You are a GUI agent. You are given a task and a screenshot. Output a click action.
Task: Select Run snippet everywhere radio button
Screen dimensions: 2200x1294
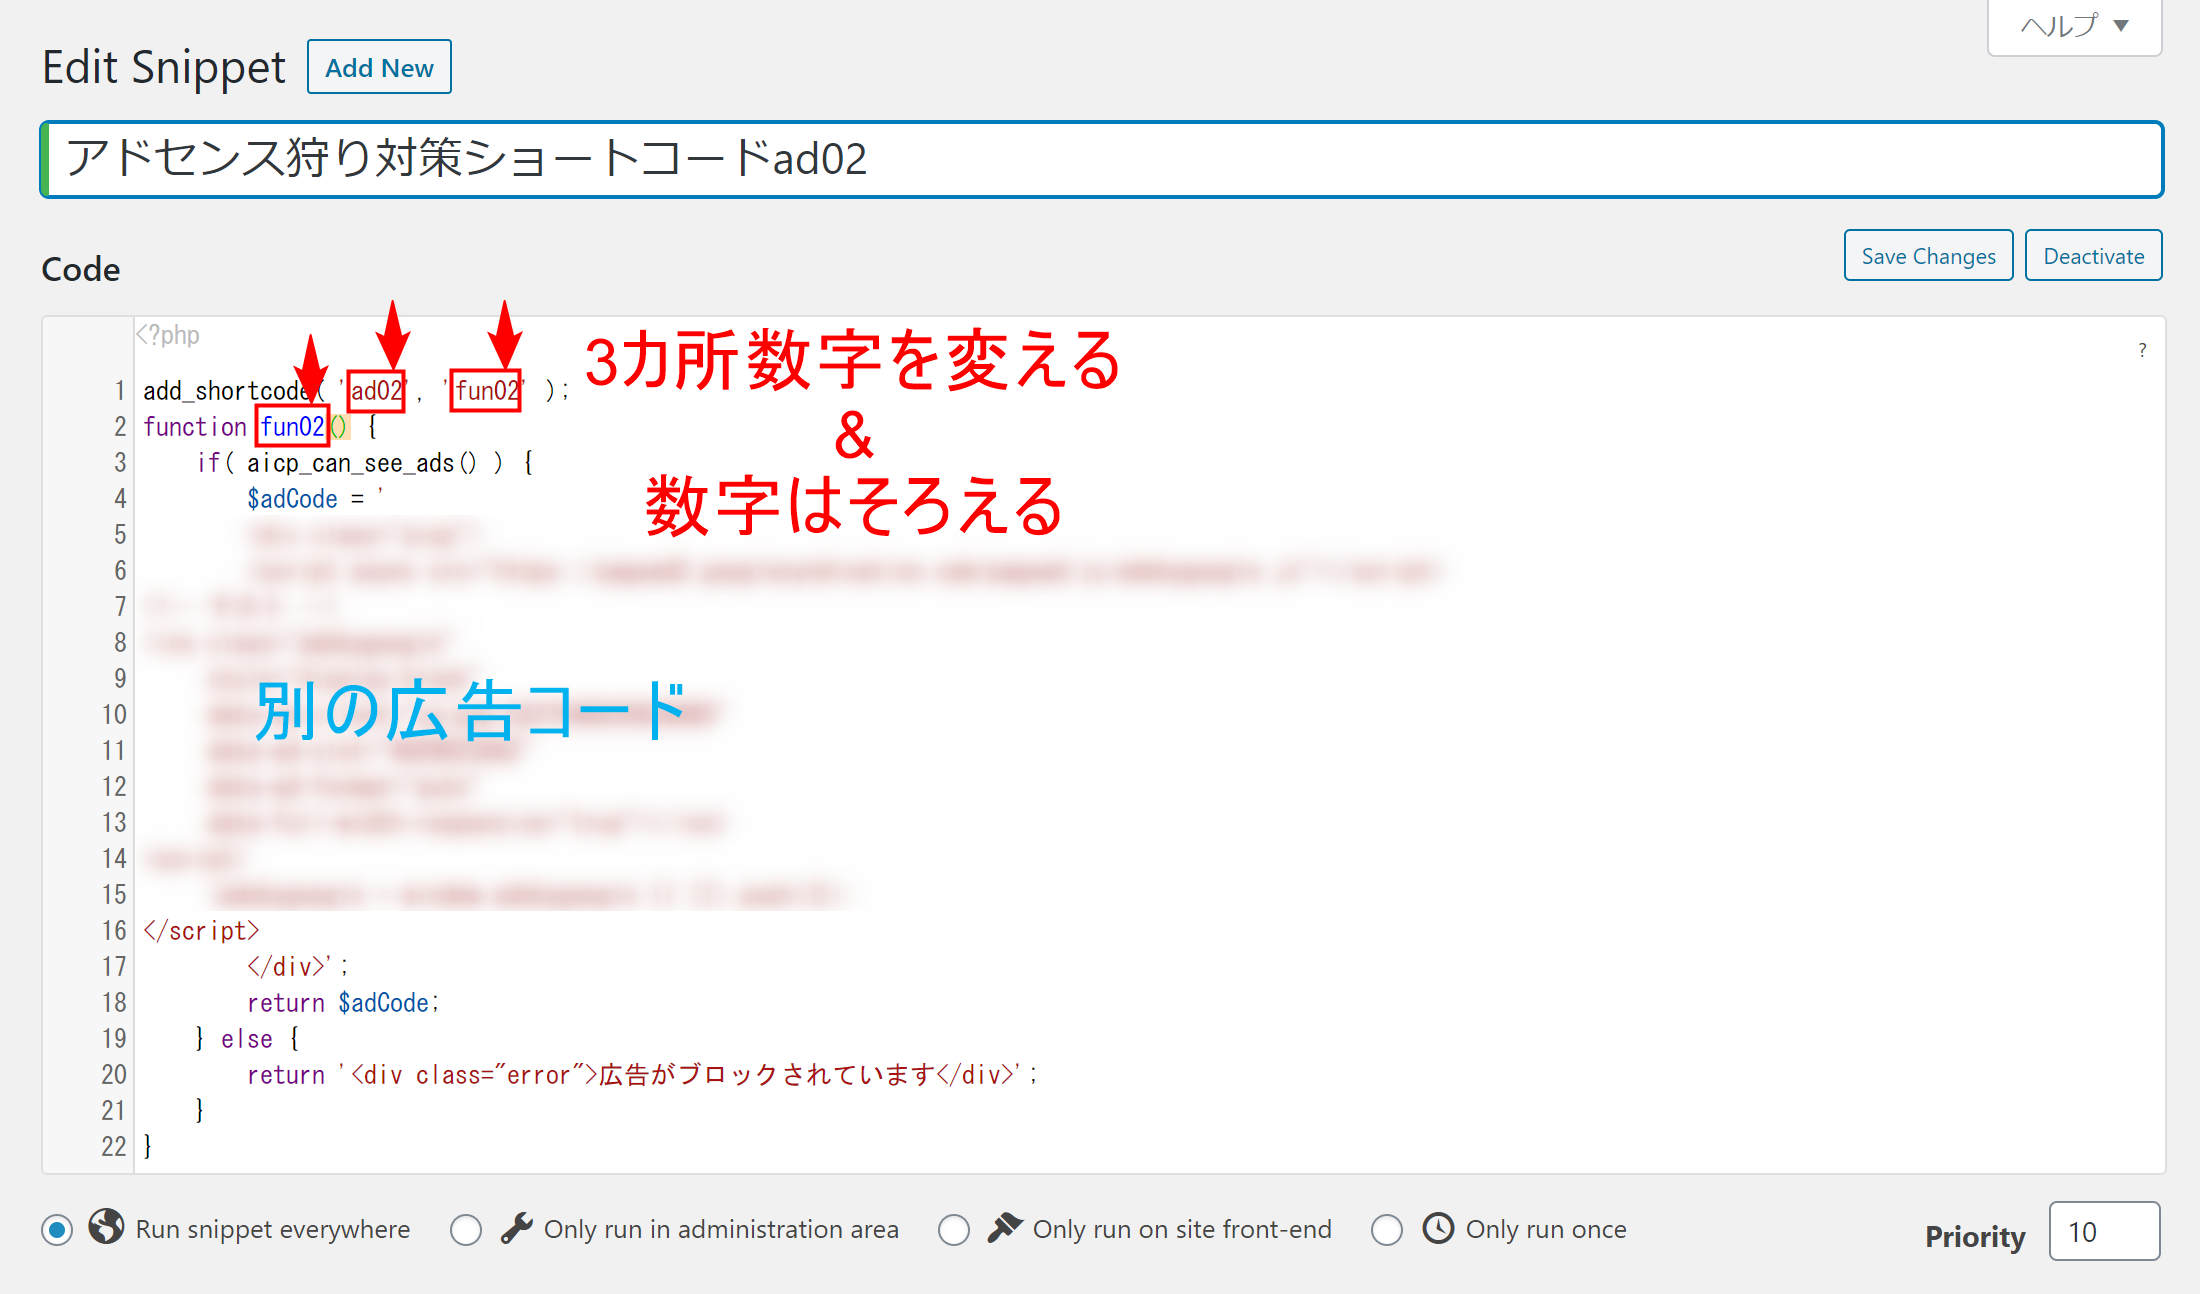tap(58, 1229)
